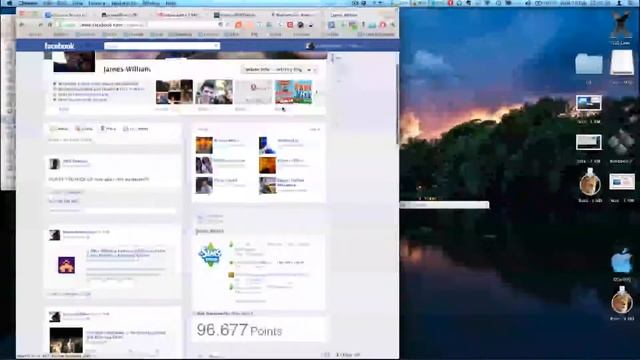The height and width of the screenshot is (360, 640).
Task: Open the map thumbnail tile
Action: (x=253, y=91)
